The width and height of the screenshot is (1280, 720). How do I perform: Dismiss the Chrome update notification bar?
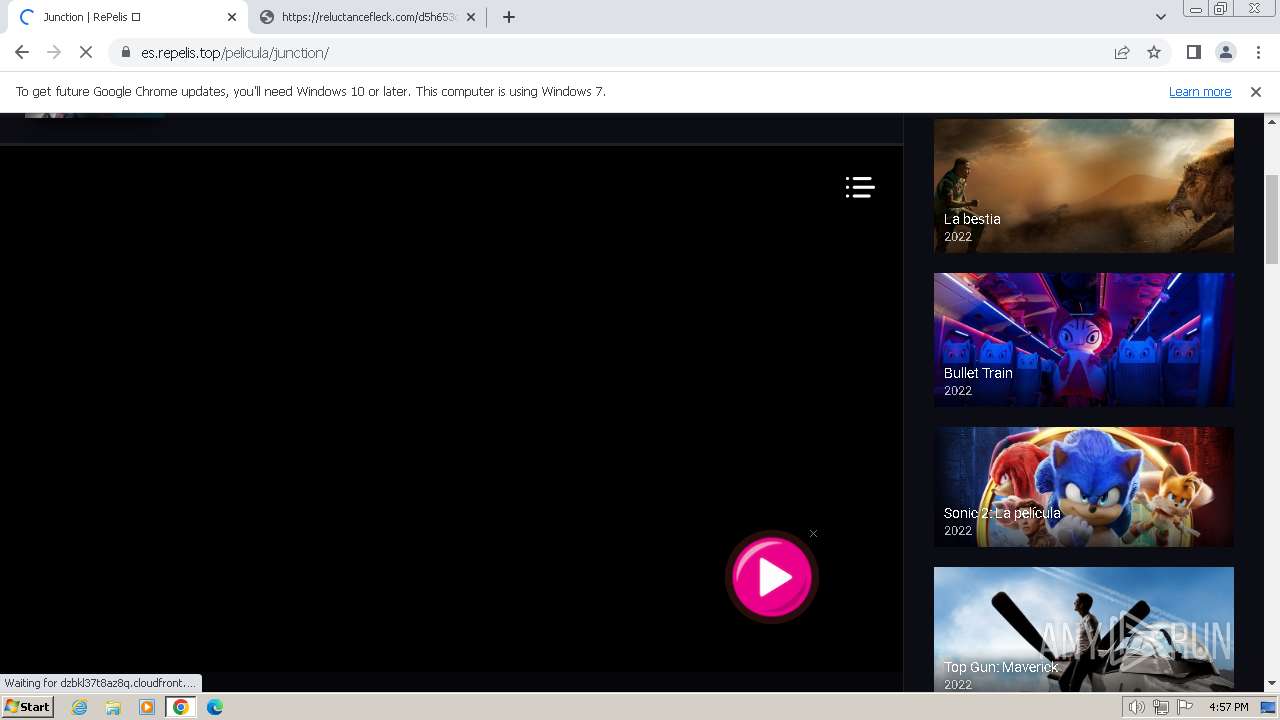tap(1256, 92)
